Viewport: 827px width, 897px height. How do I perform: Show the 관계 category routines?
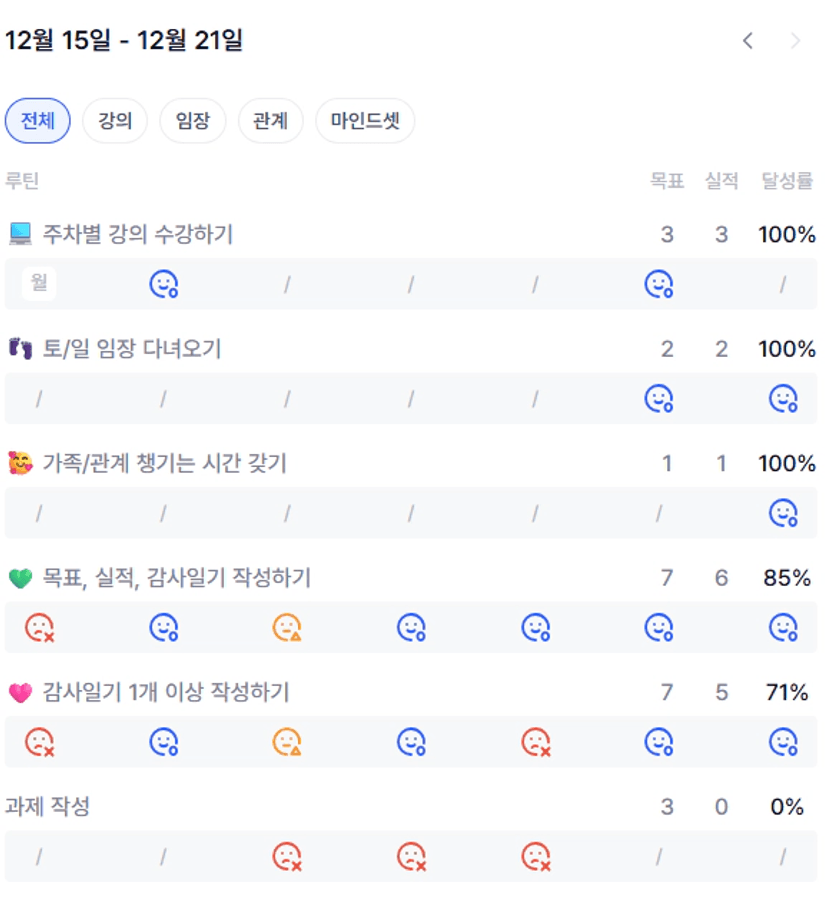270,121
